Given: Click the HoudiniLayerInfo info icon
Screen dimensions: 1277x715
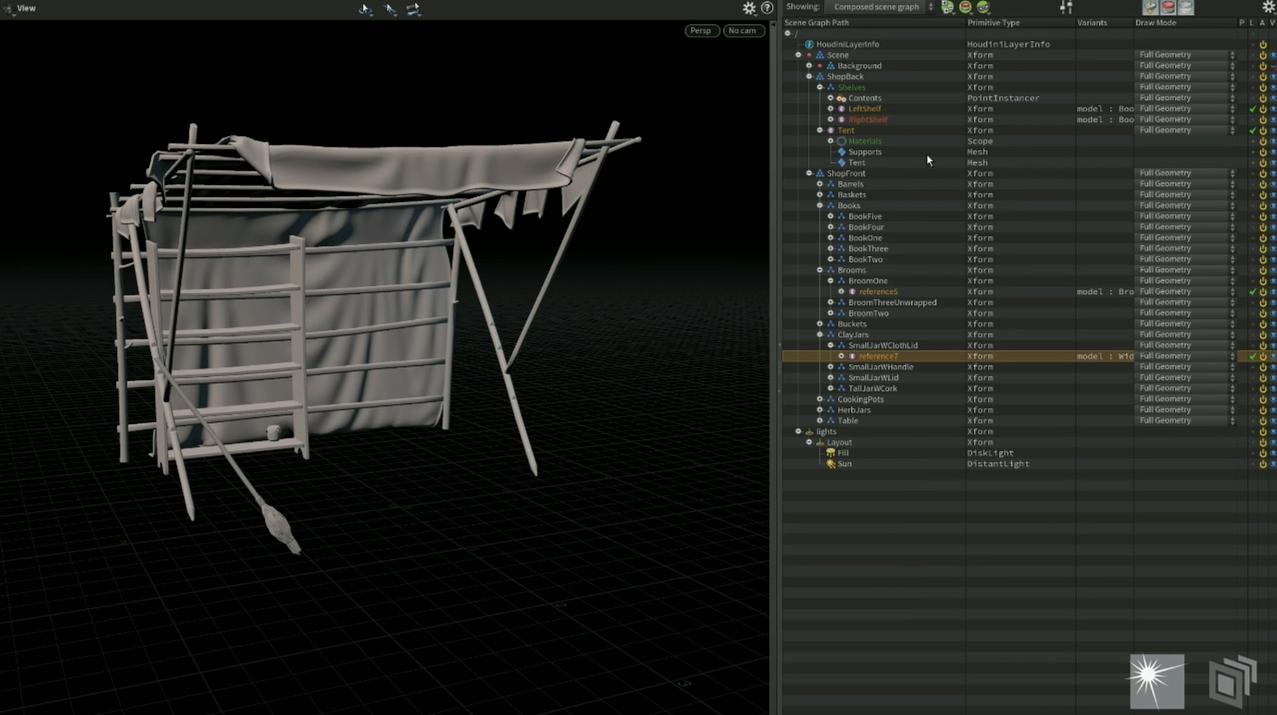Looking at the screenshot, I should tap(809, 44).
